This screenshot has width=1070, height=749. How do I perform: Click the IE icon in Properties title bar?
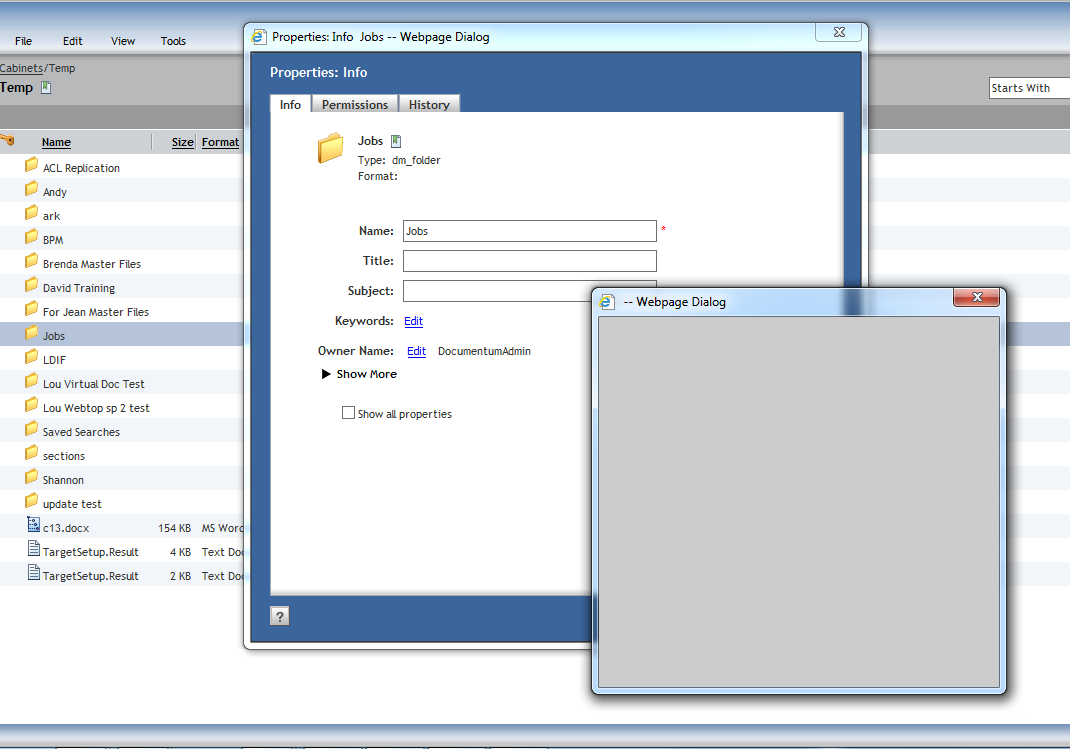pos(259,37)
